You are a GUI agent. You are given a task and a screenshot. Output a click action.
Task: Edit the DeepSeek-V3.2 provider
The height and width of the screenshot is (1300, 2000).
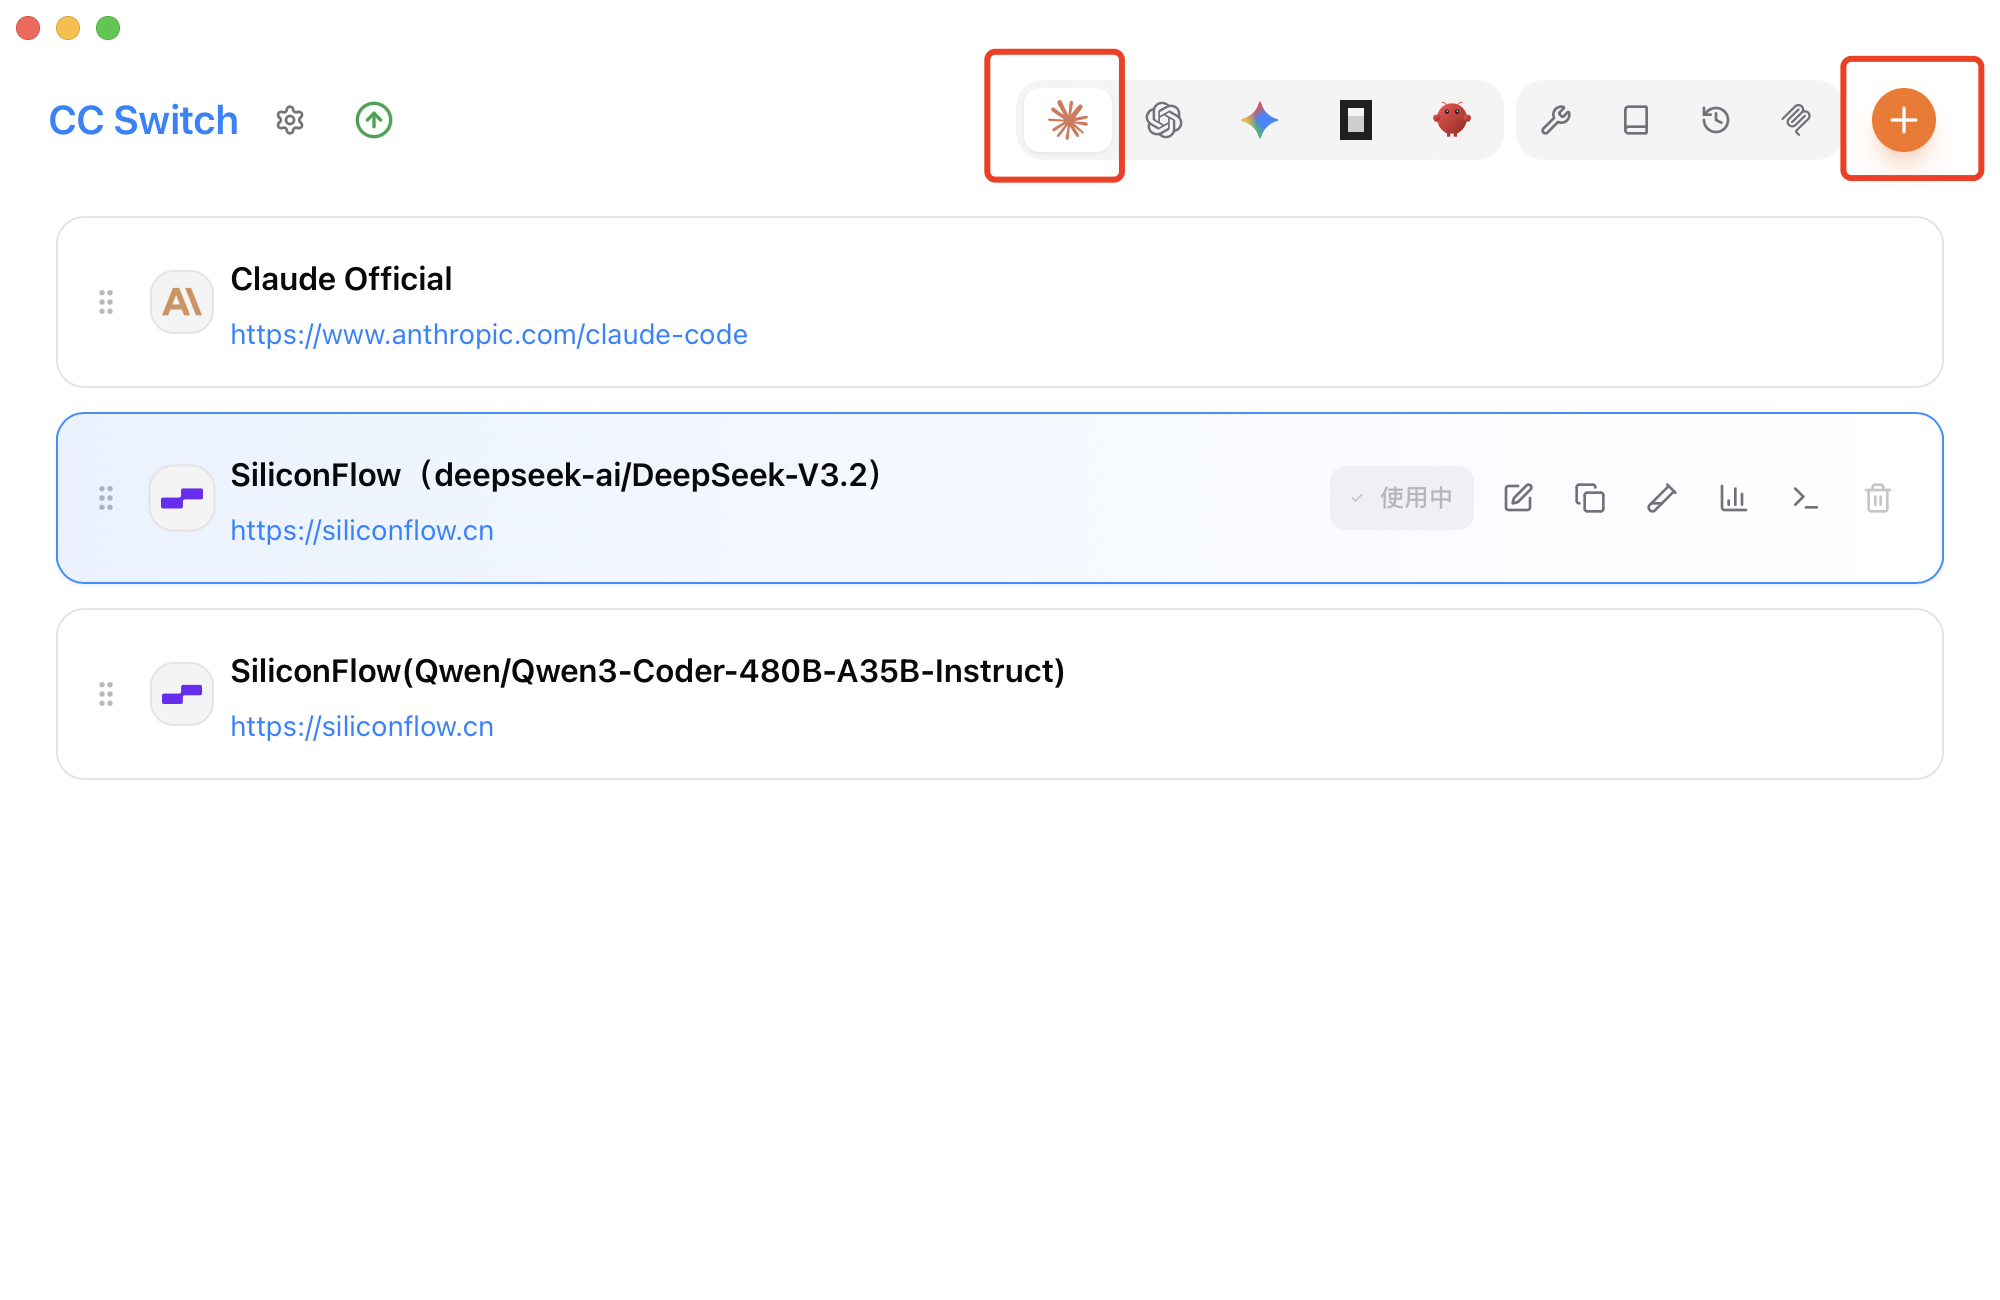click(x=1518, y=498)
